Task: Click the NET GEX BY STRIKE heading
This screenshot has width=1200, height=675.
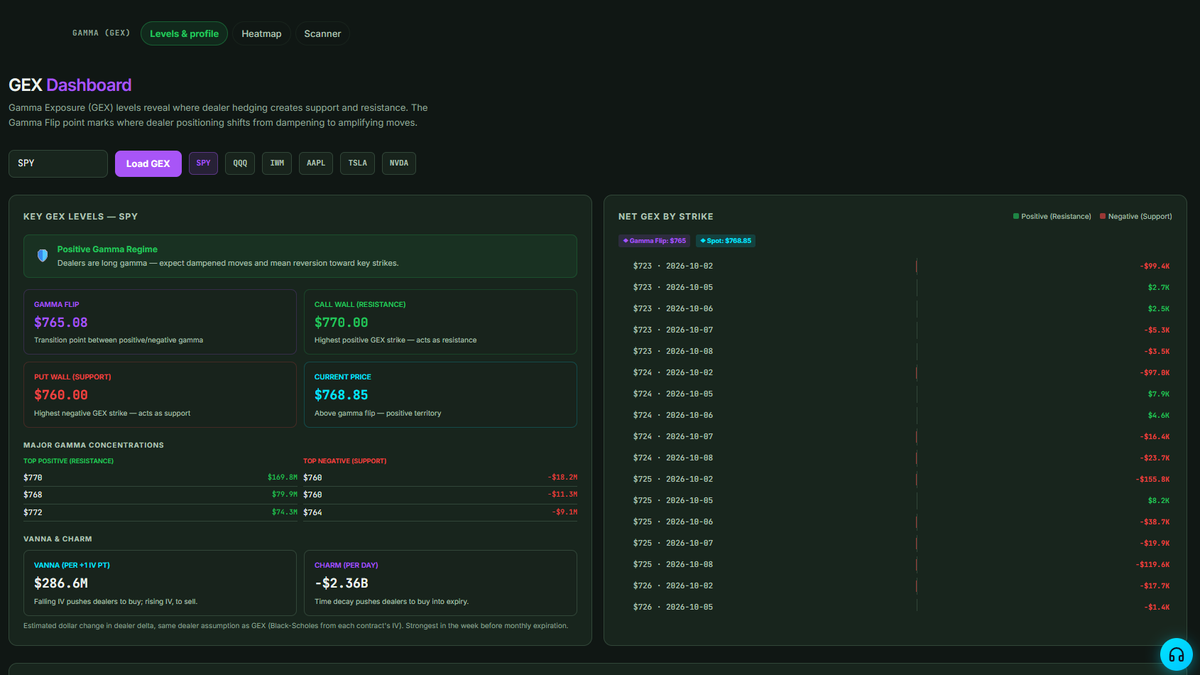Action: pyautogui.click(x=666, y=216)
